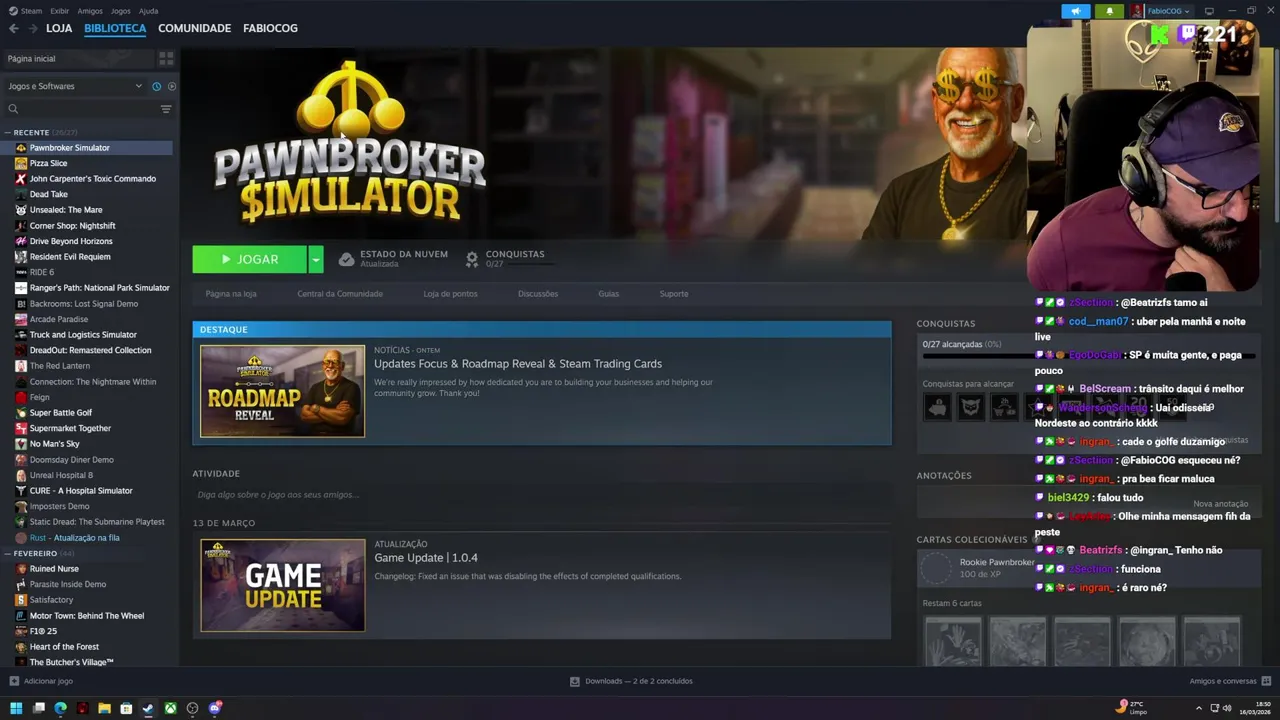Go back with the left arrow
The height and width of the screenshot is (720, 1280).
pos(13,28)
